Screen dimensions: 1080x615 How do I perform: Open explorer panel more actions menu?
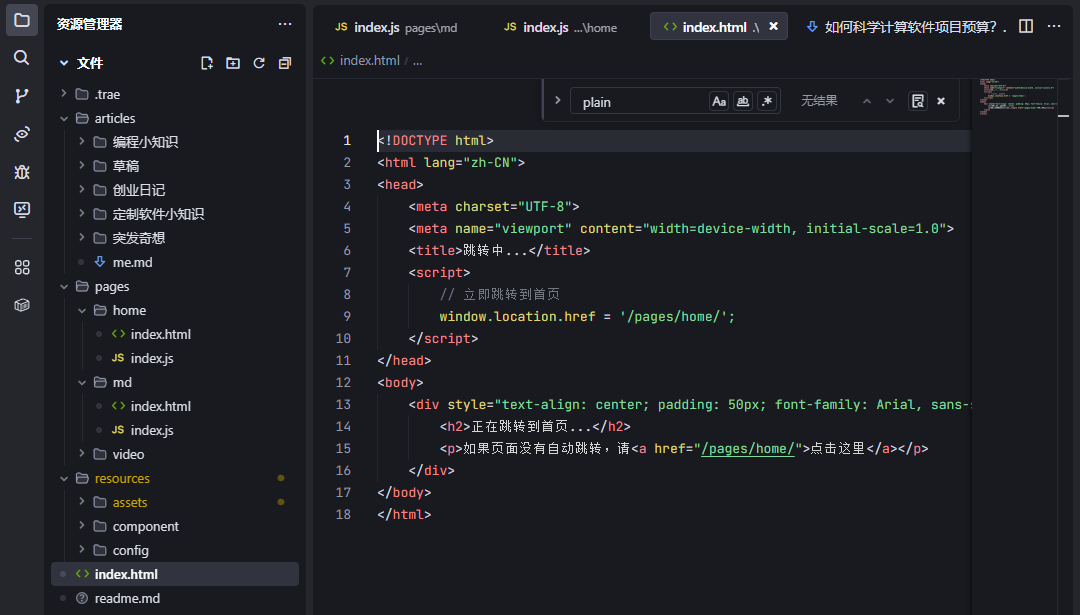[284, 24]
